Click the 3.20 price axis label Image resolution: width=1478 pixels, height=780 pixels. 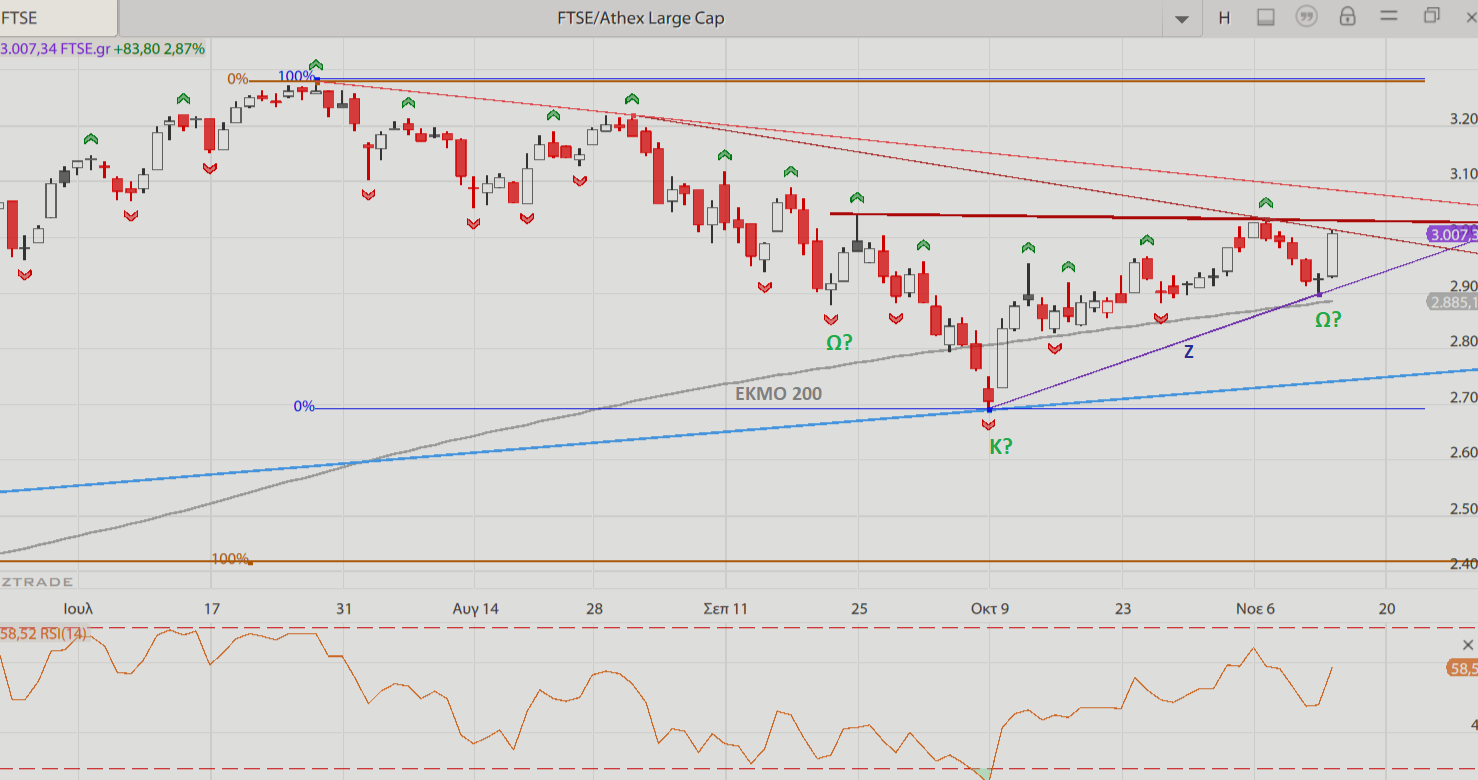1463,119
